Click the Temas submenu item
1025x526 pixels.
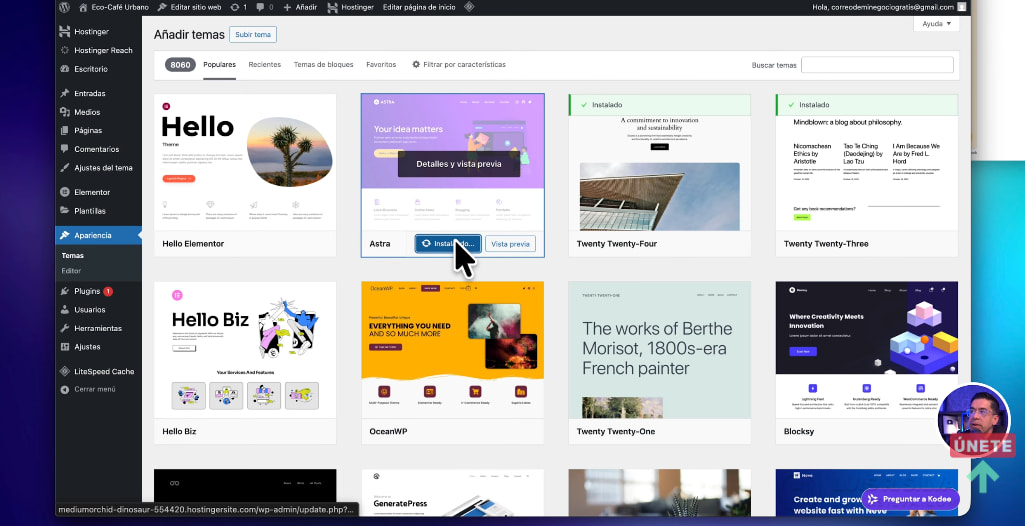[73, 255]
